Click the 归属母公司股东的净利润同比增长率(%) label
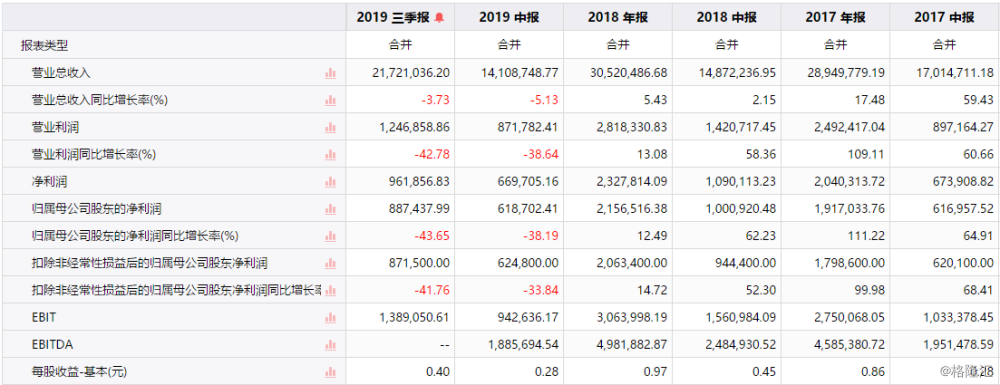Image resolution: width=1000 pixels, height=385 pixels. 135,236
